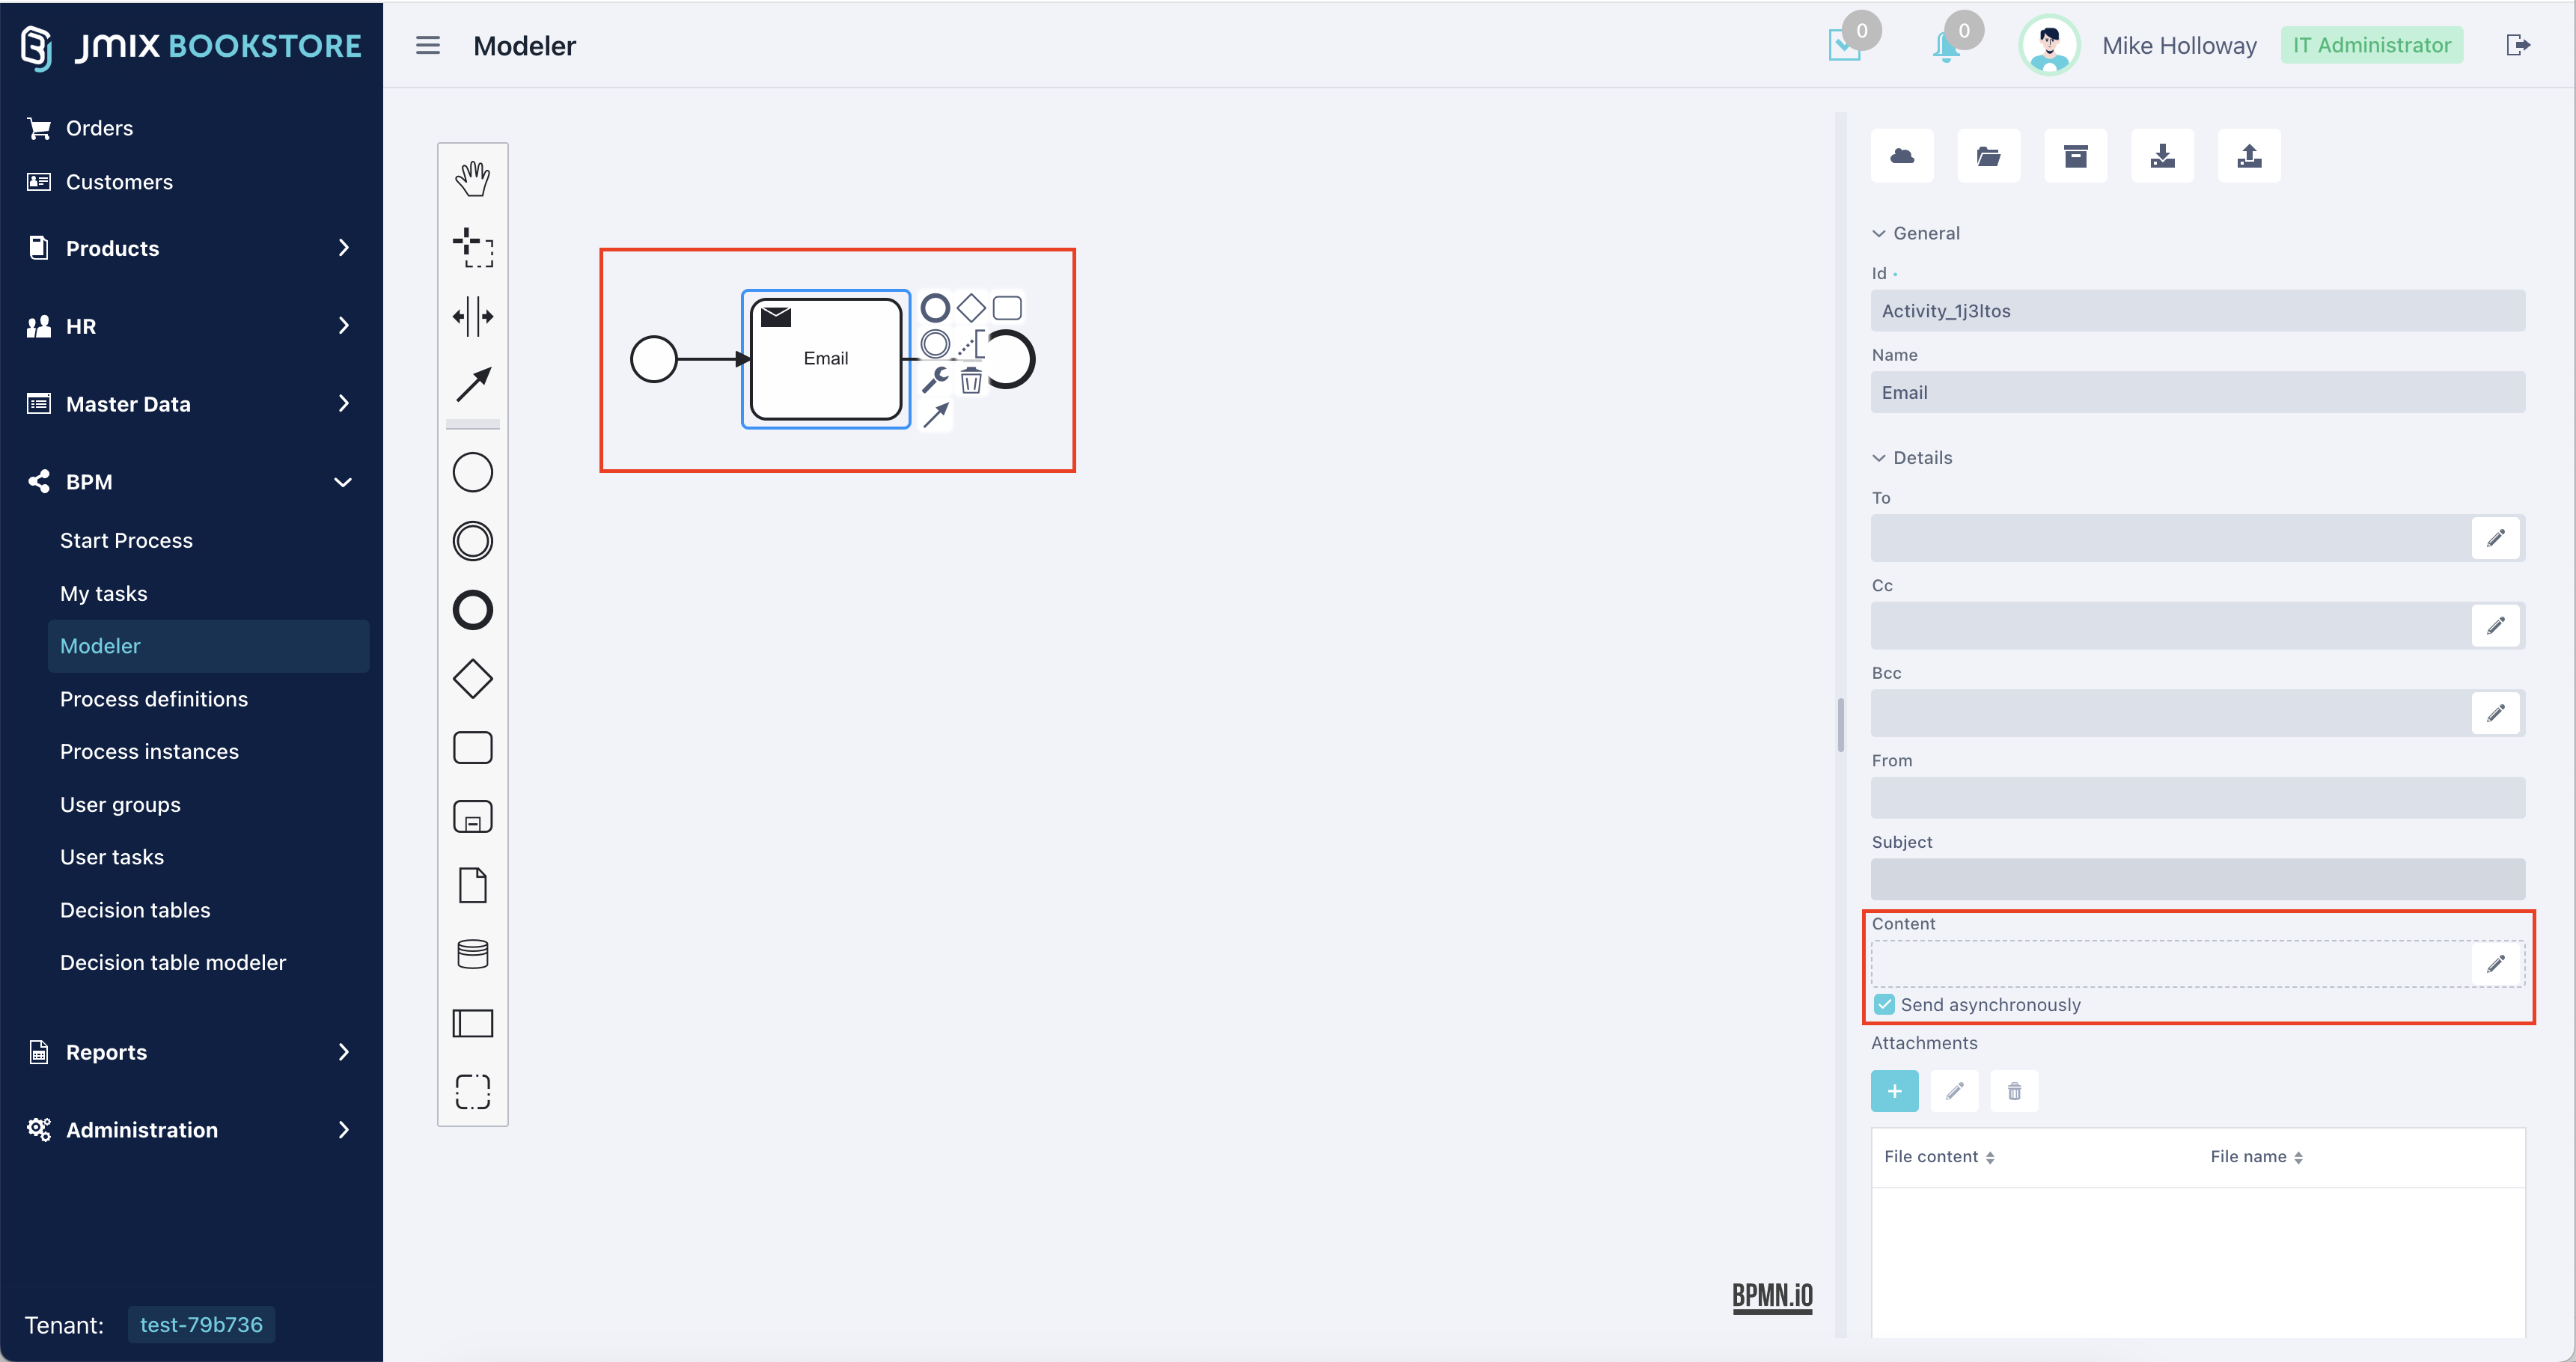
Task: Create a group element from the palette
Action: click(472, 1091)
